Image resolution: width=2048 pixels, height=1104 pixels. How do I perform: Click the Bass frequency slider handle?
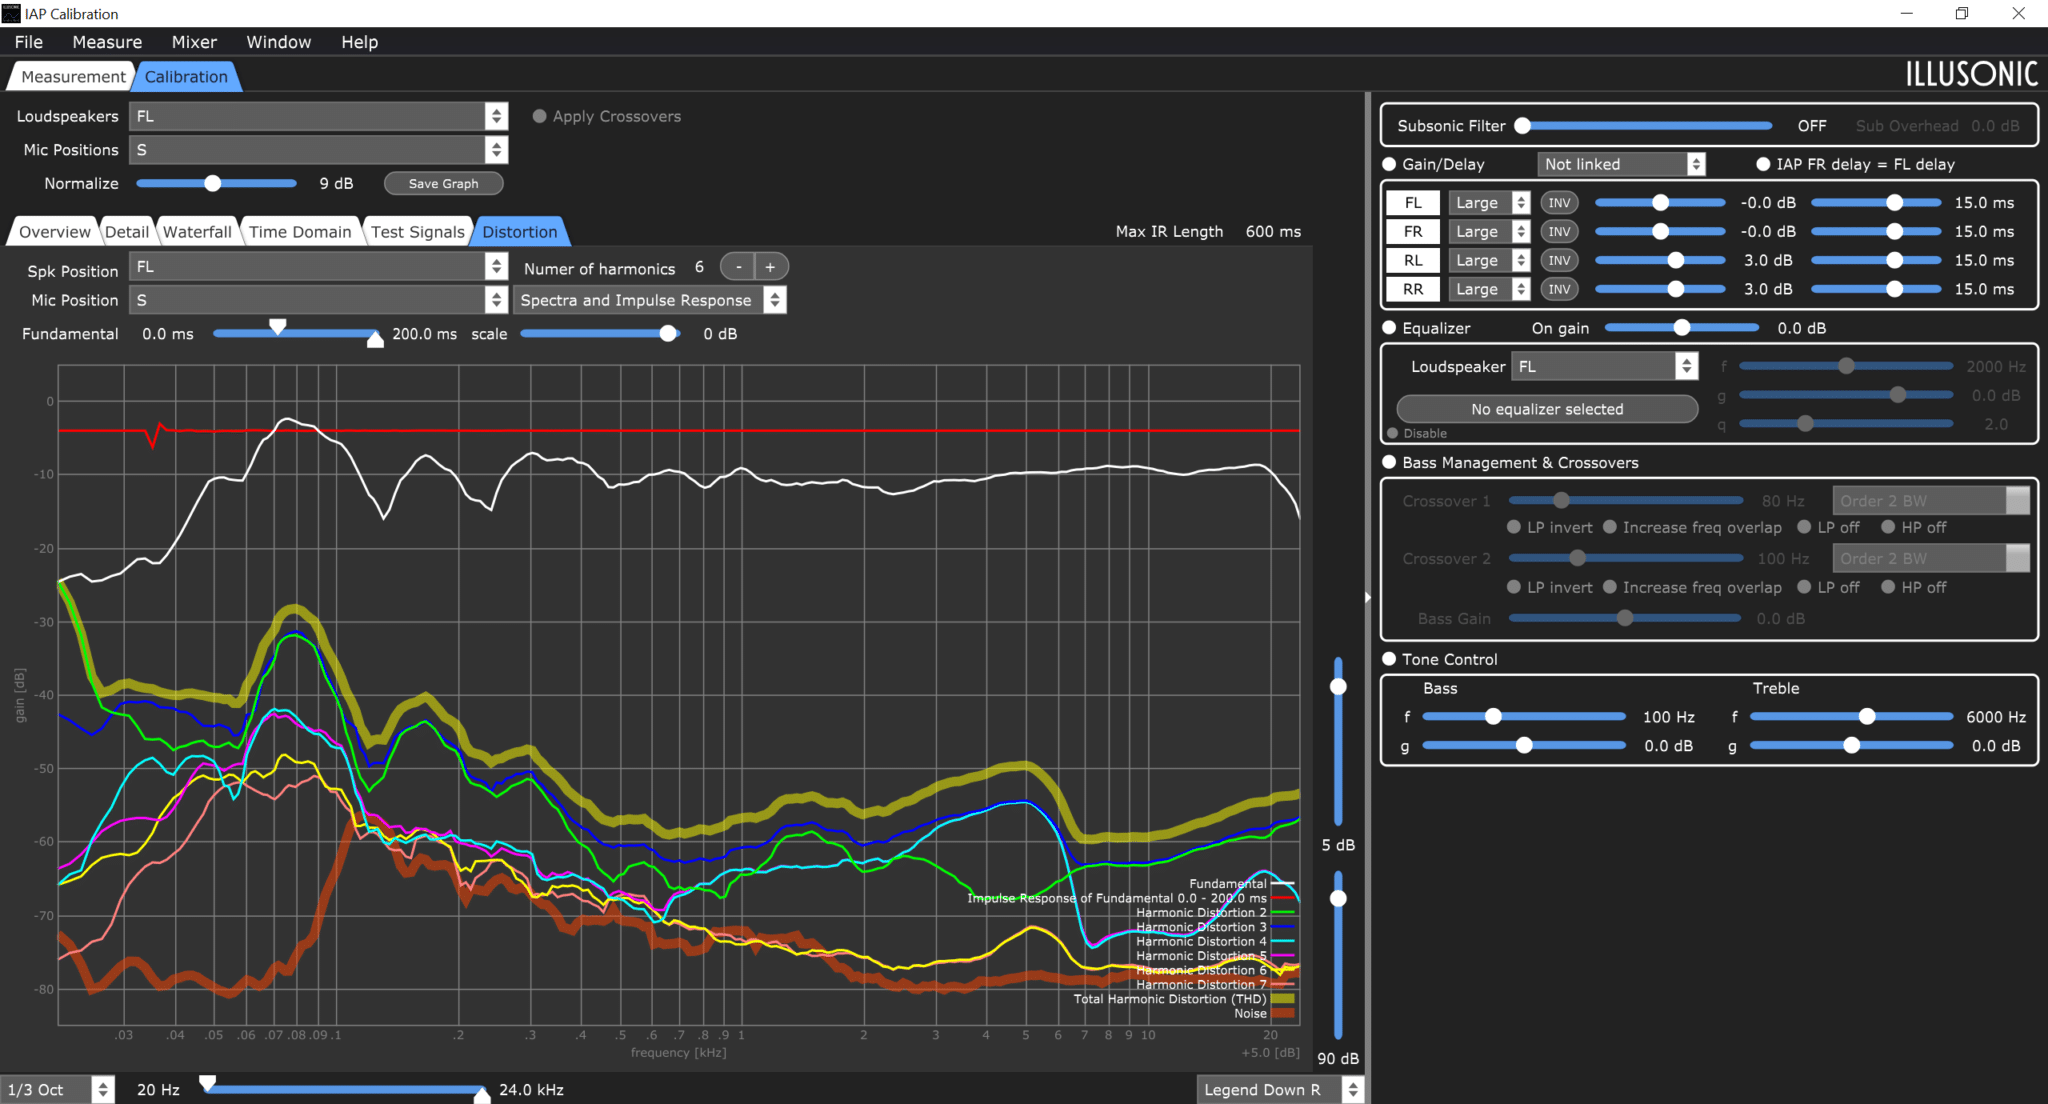(1493, 717)
